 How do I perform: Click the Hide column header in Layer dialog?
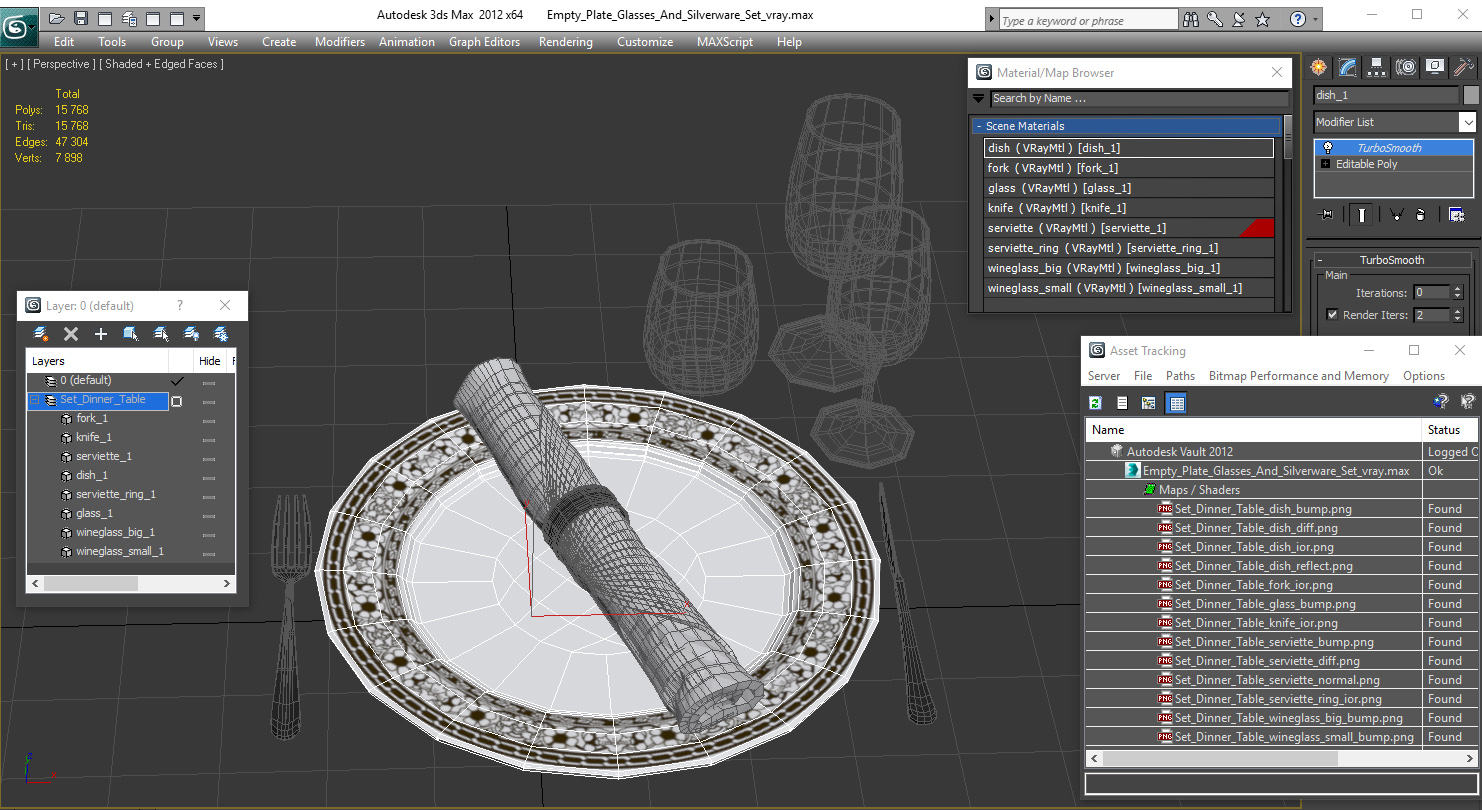pos(210,361)
